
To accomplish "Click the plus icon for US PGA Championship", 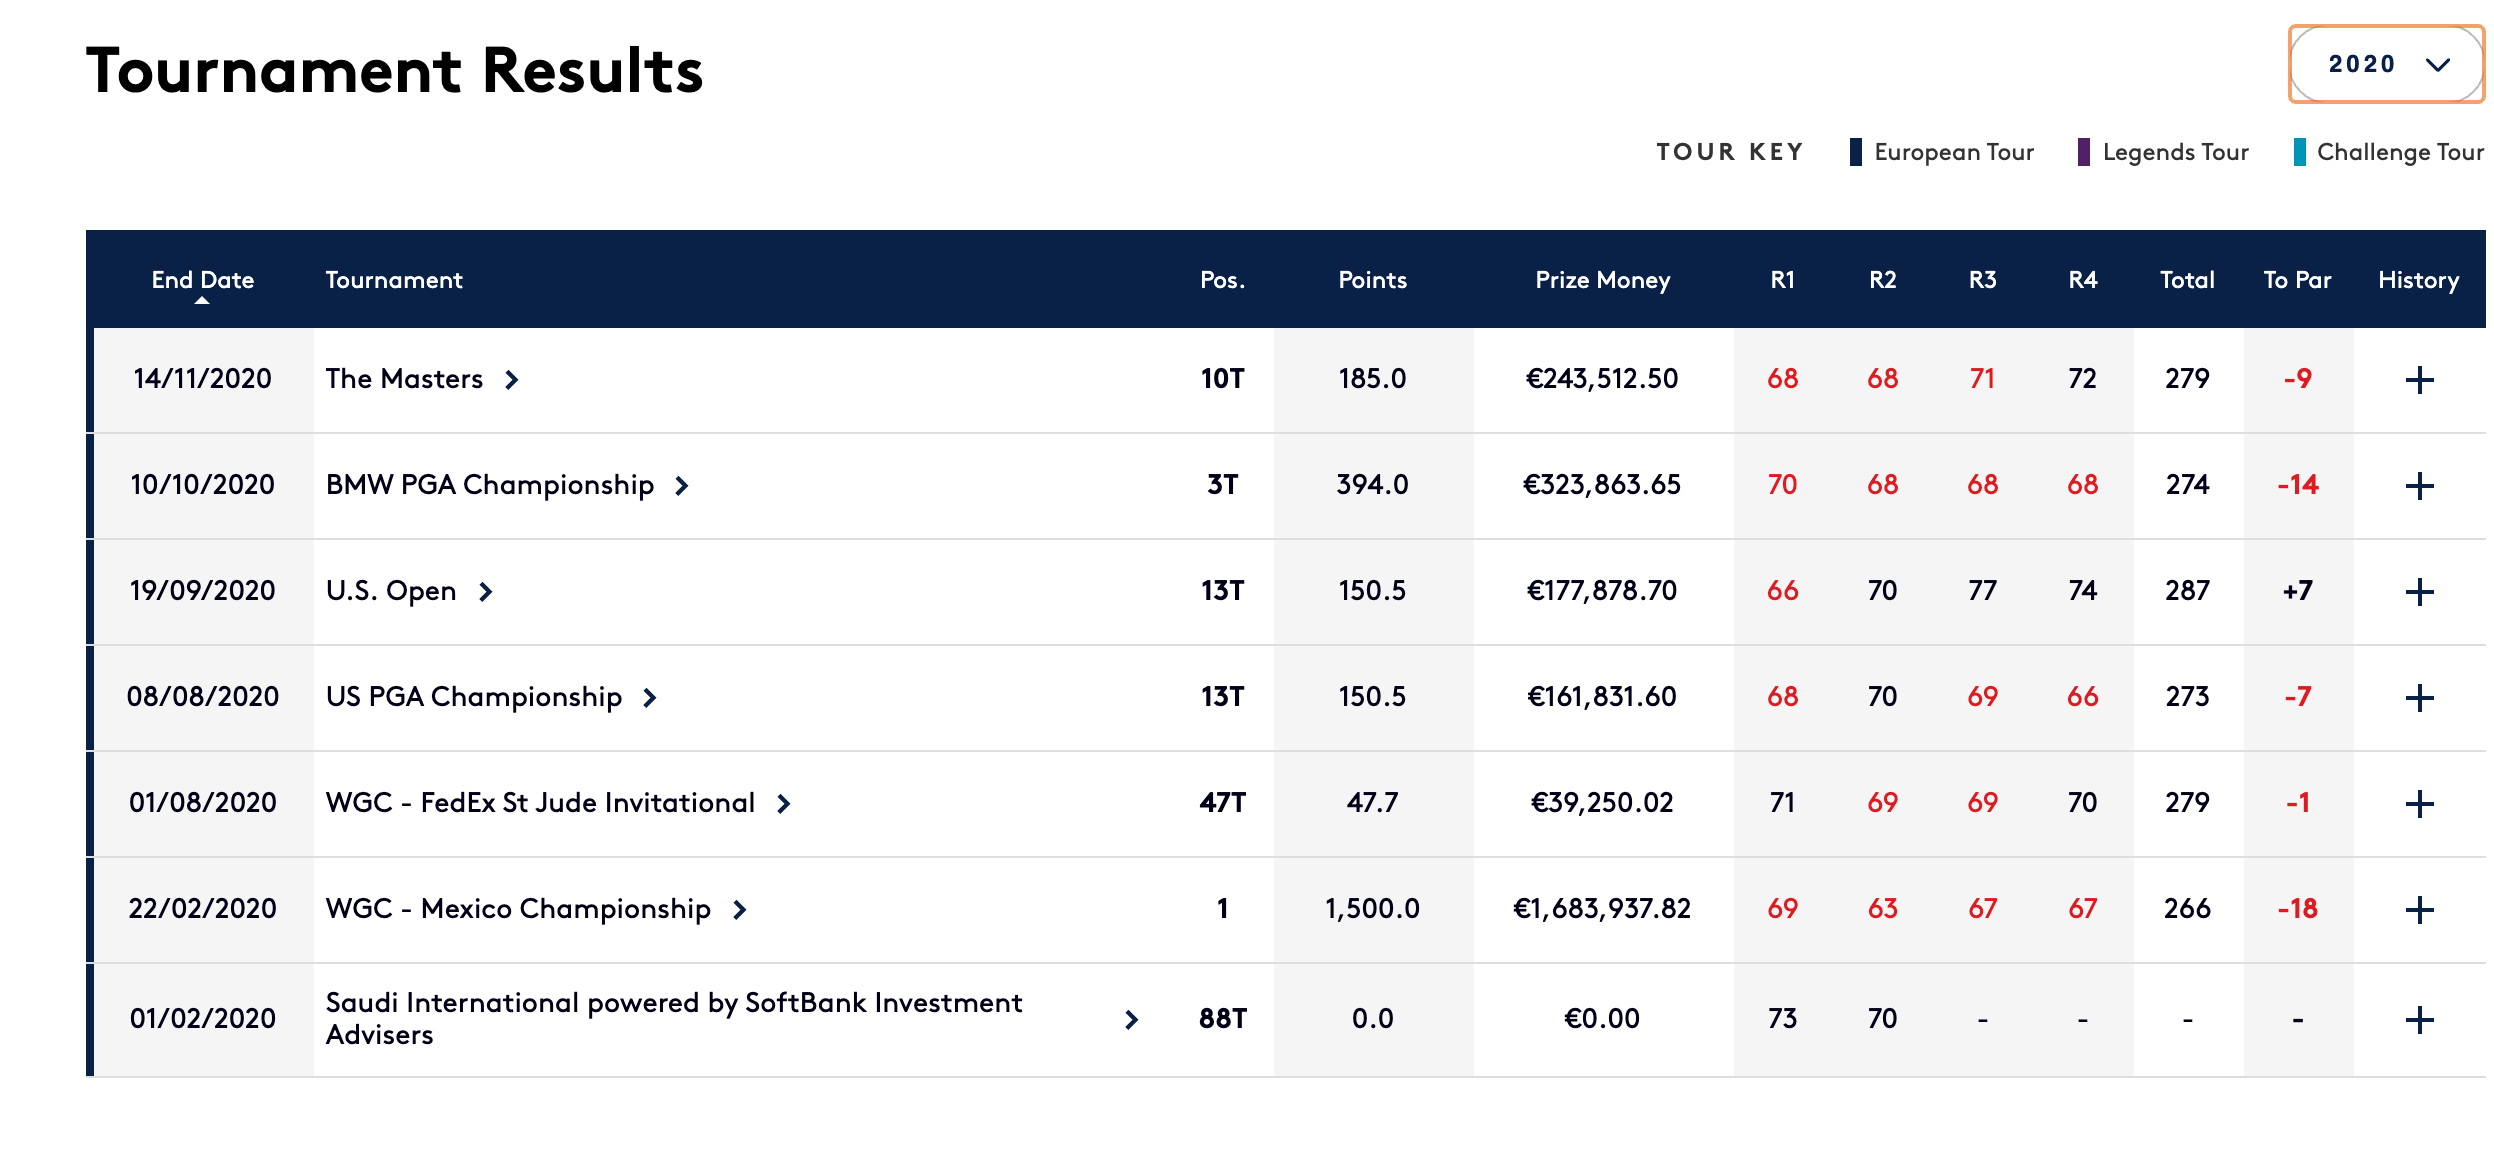I will [x=2419, y=698].
